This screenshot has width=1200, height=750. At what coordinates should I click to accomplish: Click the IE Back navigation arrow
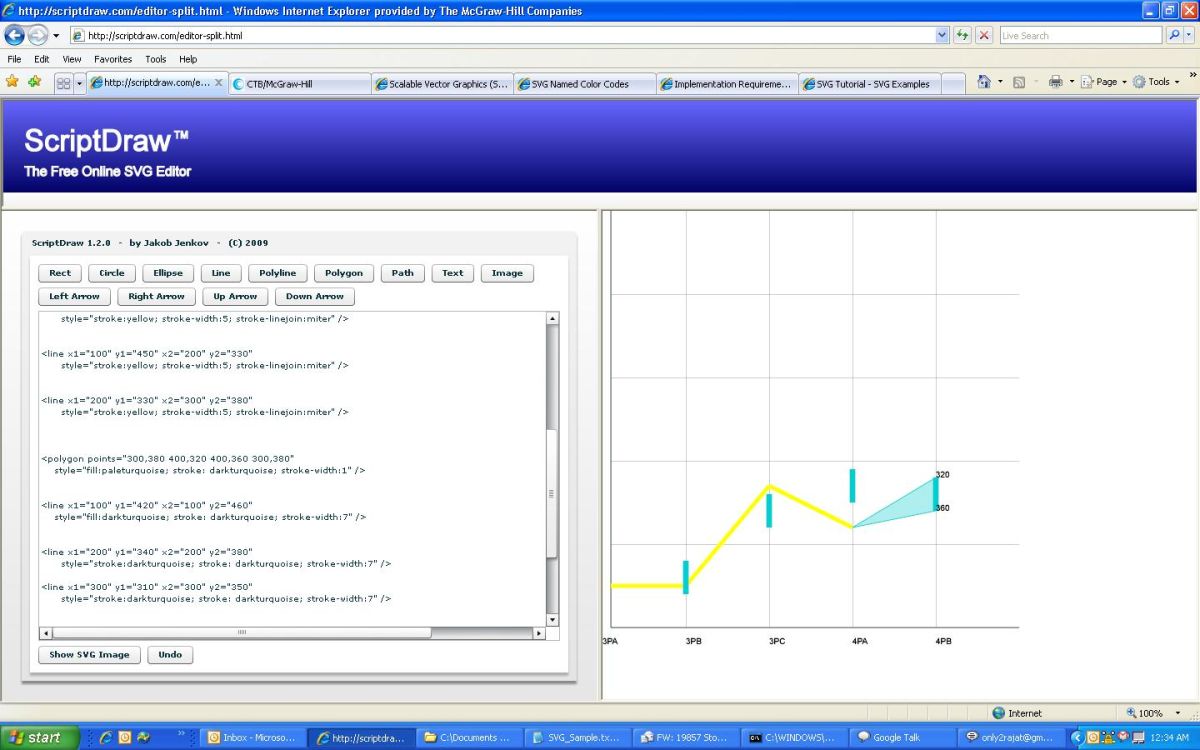[x=15, y=35]
